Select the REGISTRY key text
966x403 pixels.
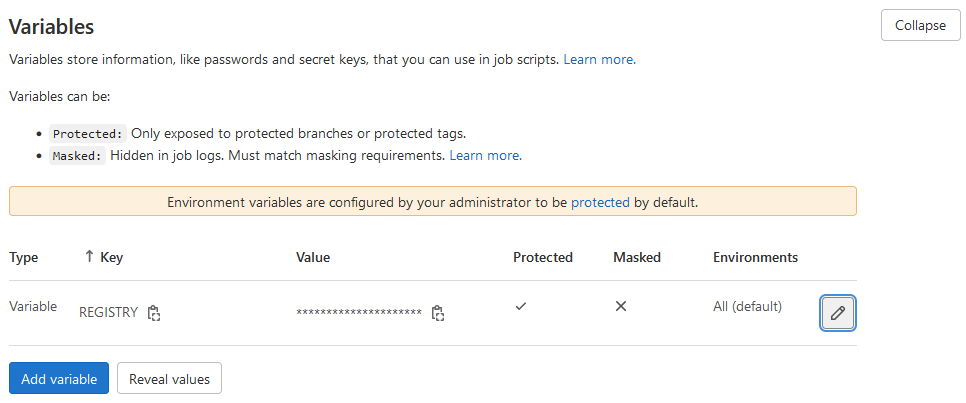[108, 312]
